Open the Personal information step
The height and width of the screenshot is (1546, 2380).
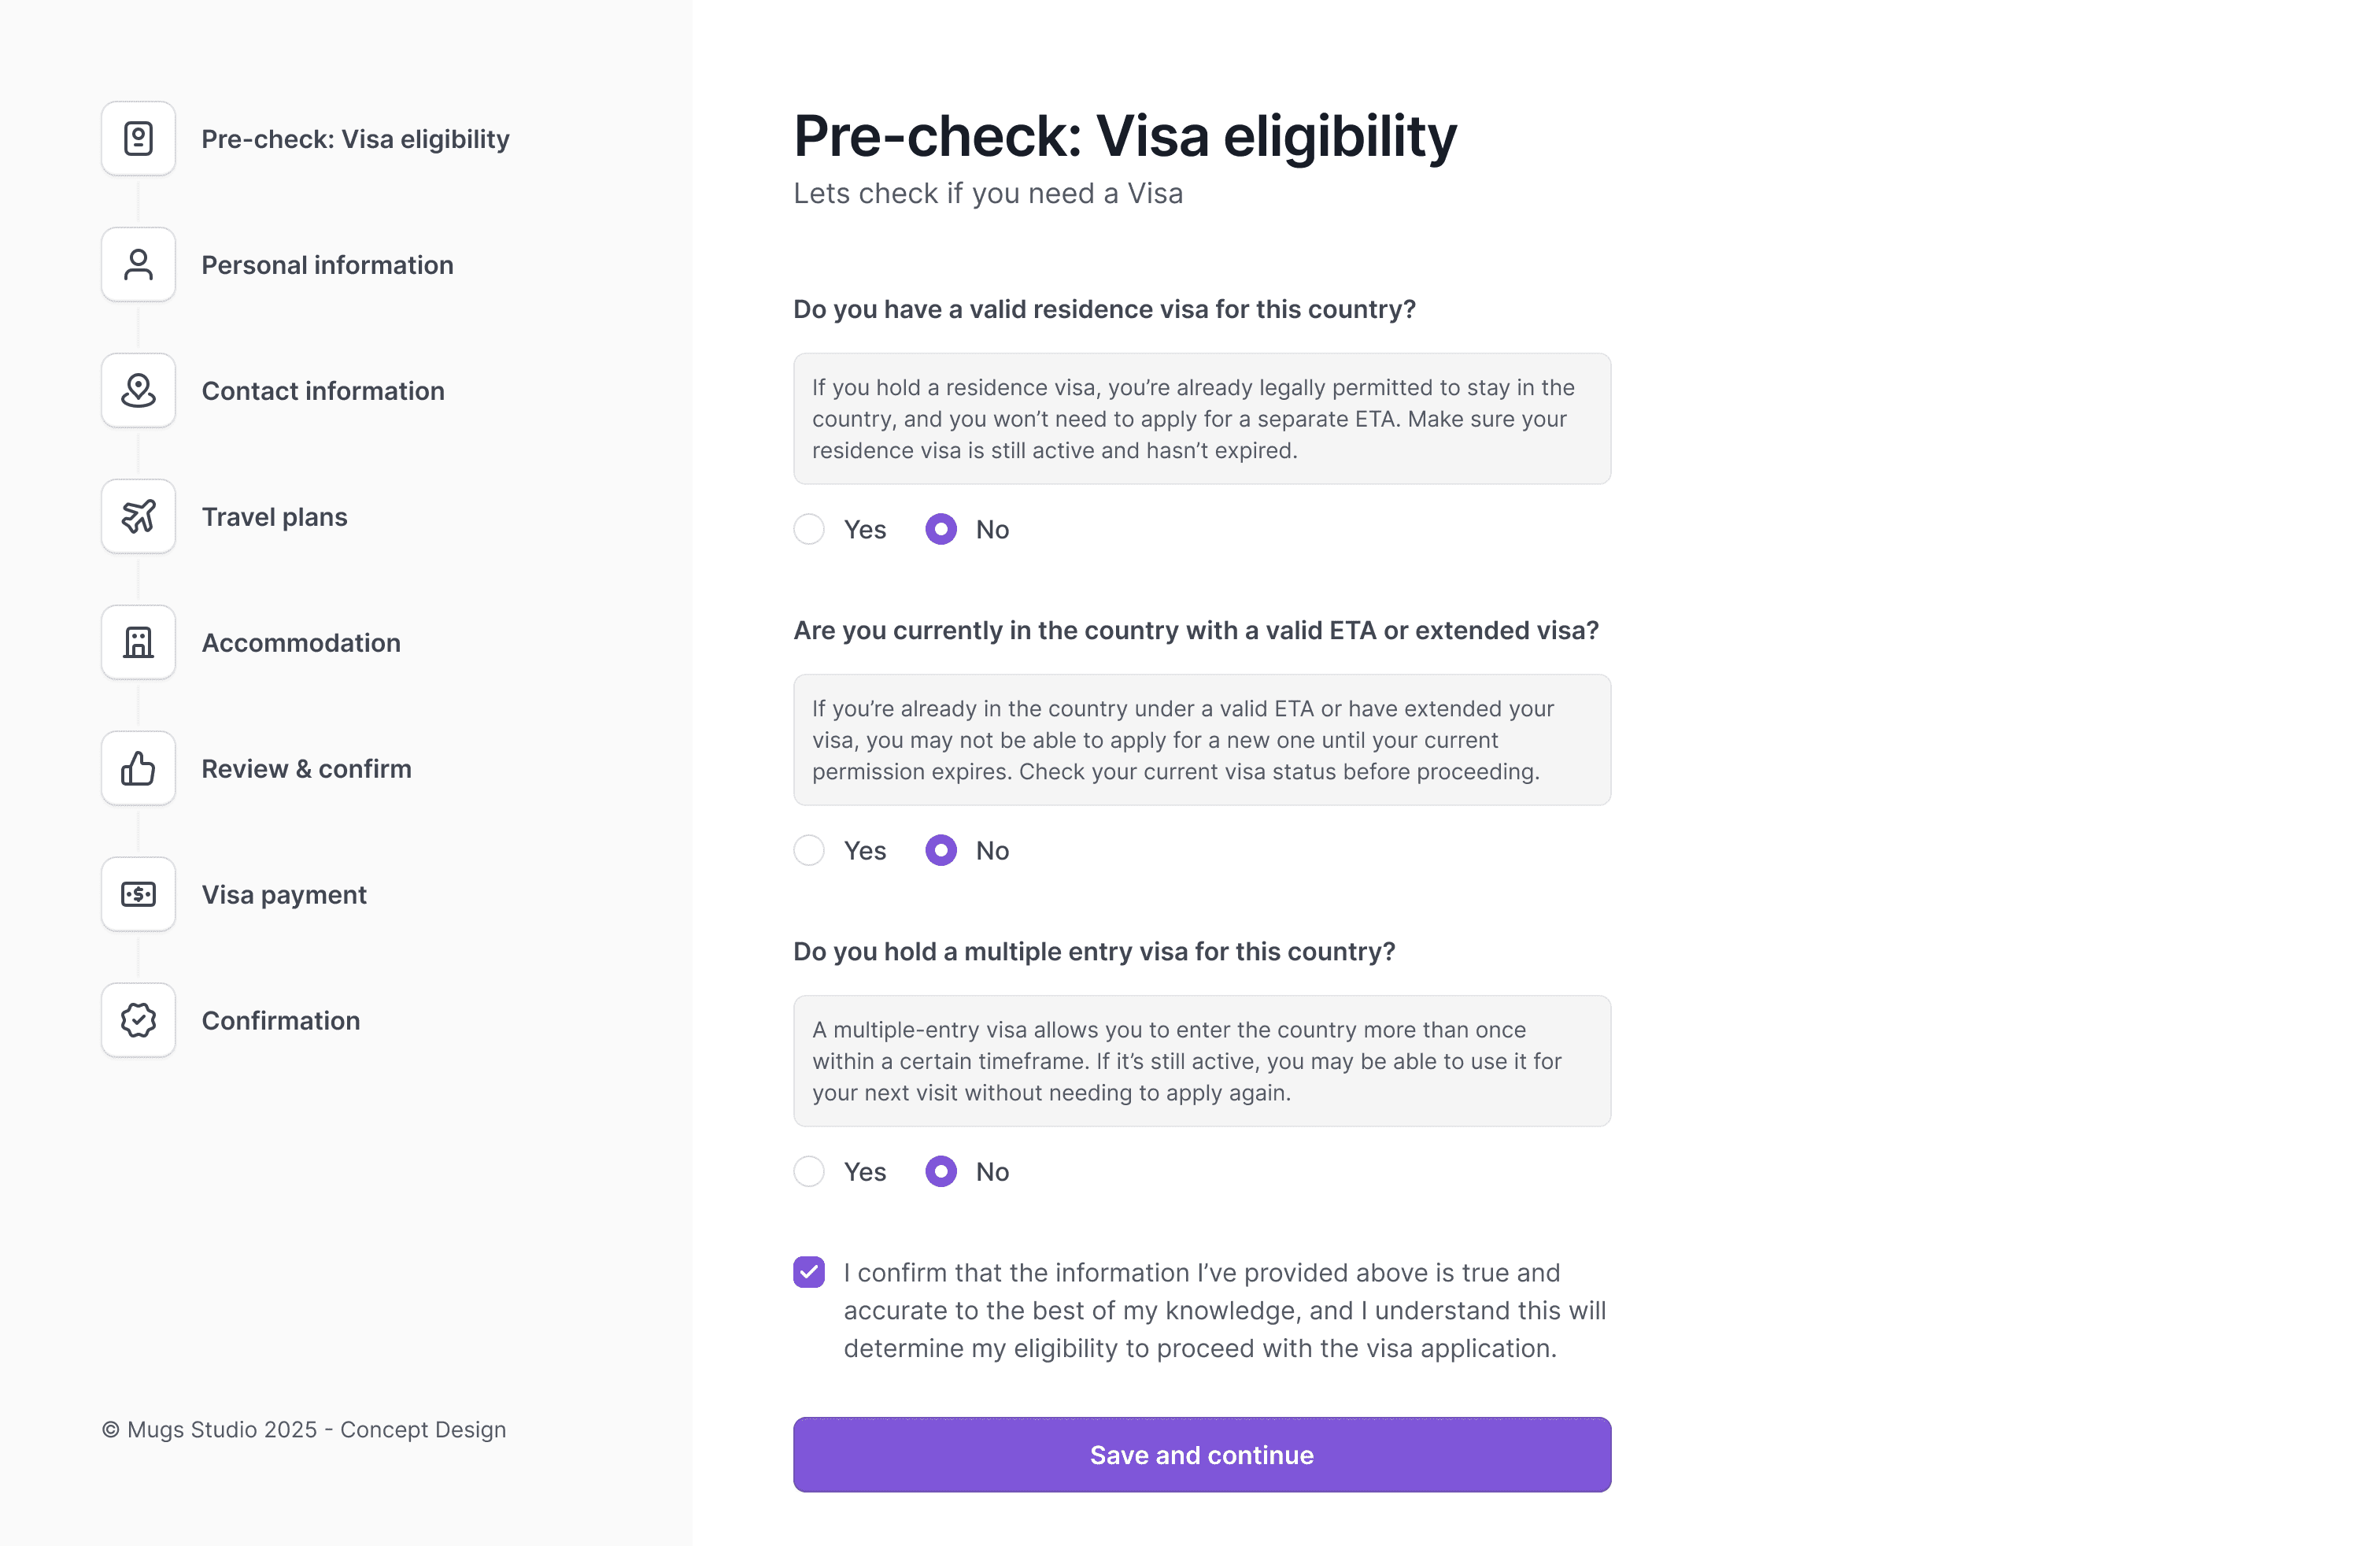pyautogui.click(x=328, y=264)
